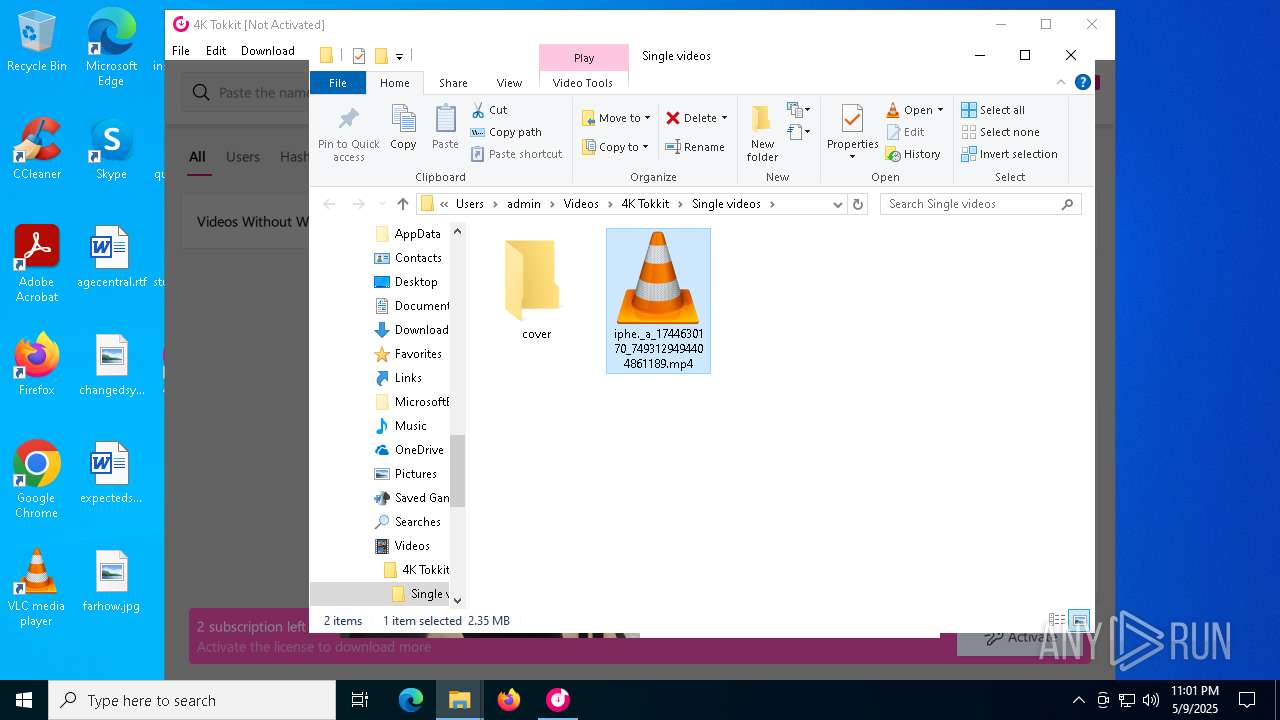Switch to Video Tools tab

coord(583,83)
